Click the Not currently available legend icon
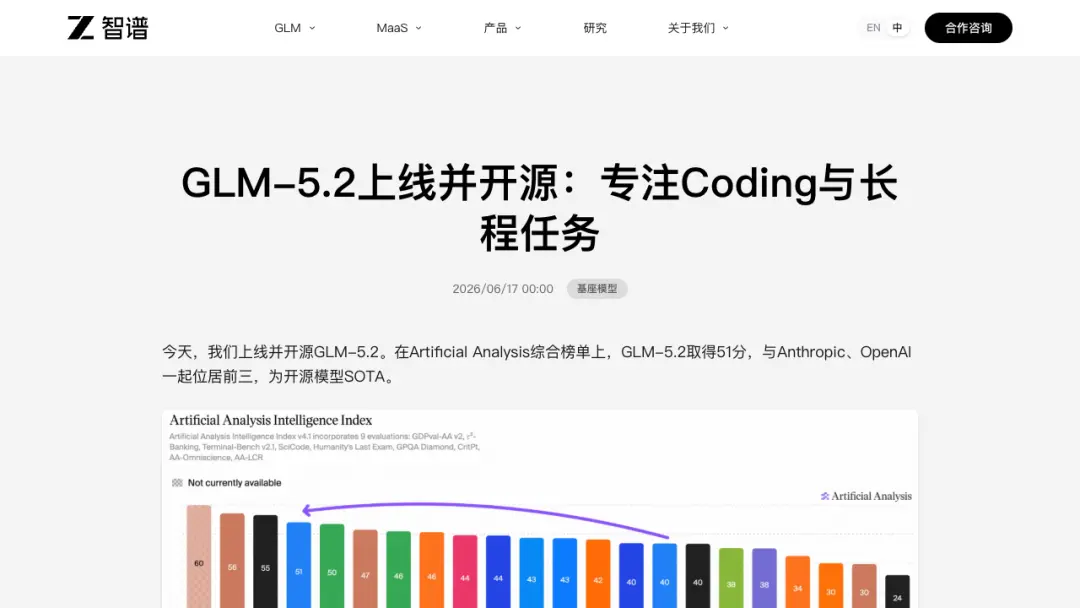The image size is (1080, 608). coord(177,483)
